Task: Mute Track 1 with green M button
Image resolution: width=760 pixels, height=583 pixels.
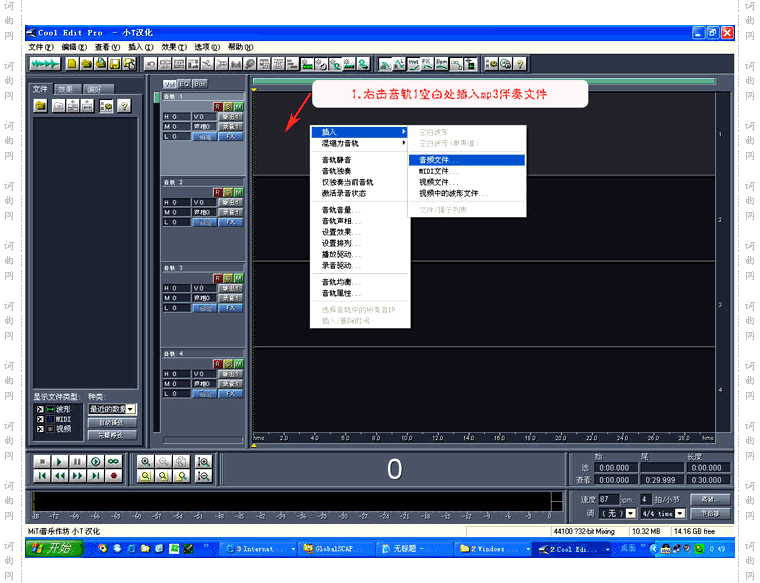Action: [x=238, y=107]
